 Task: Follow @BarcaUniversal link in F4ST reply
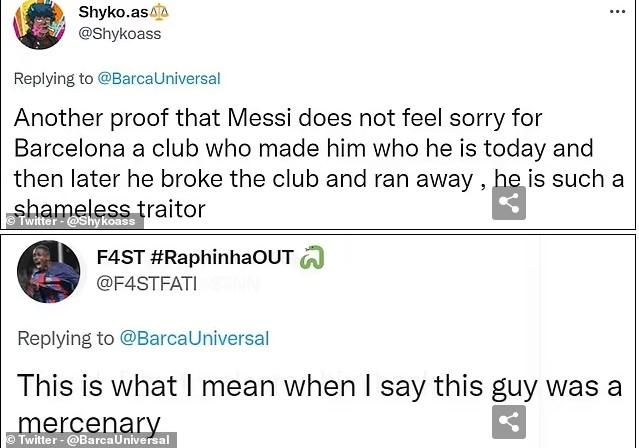pyautogui.click(x=194, y=338)
